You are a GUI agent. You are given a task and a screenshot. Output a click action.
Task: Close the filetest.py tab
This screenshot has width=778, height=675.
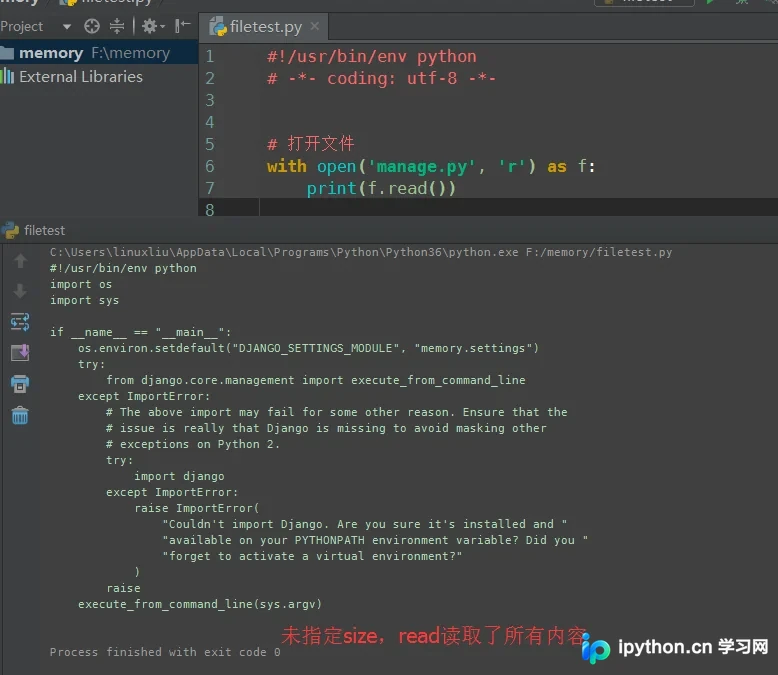tap(315, 26)
